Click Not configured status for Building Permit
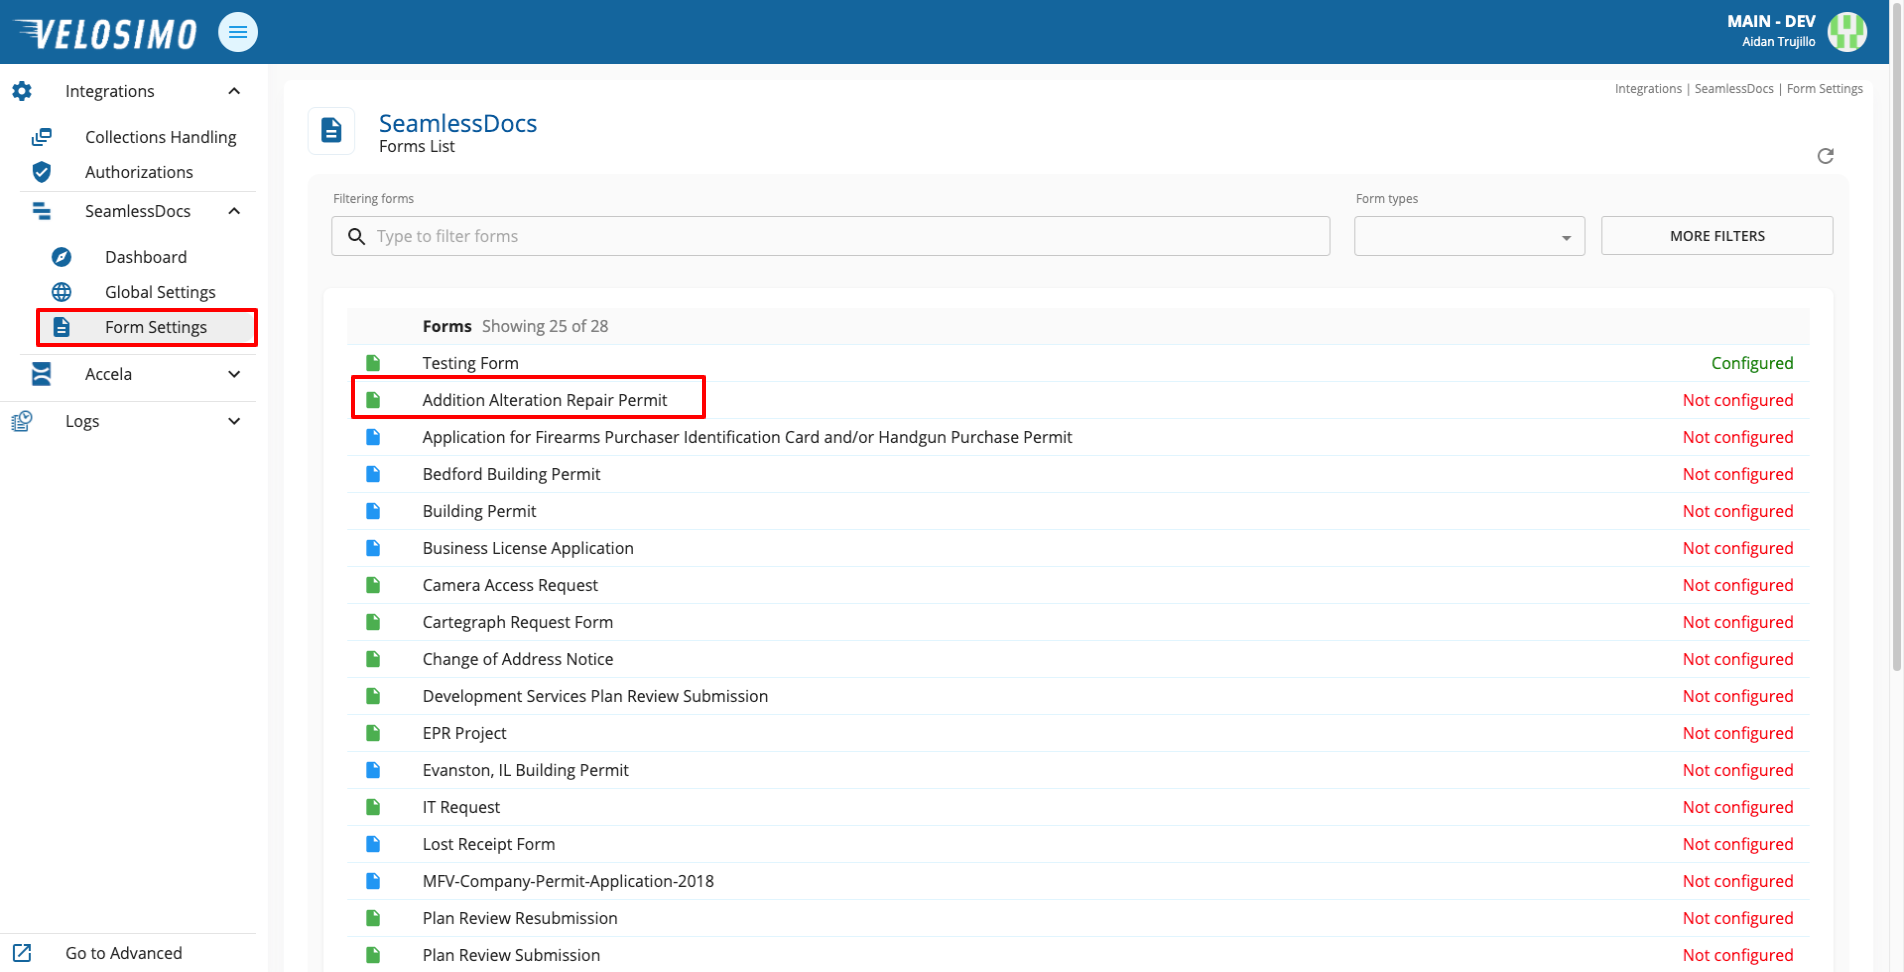 (1738, 511)
